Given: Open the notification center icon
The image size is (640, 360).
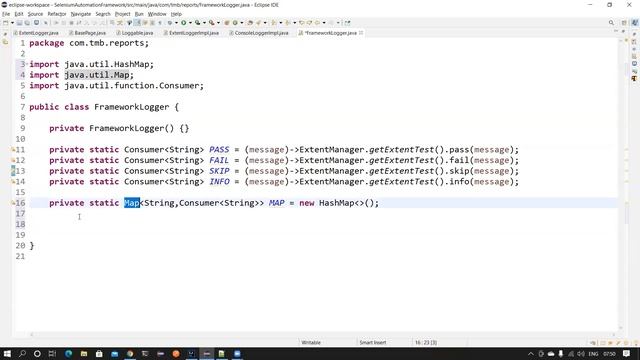Looking at the screenshot, I should coord(627,353).
